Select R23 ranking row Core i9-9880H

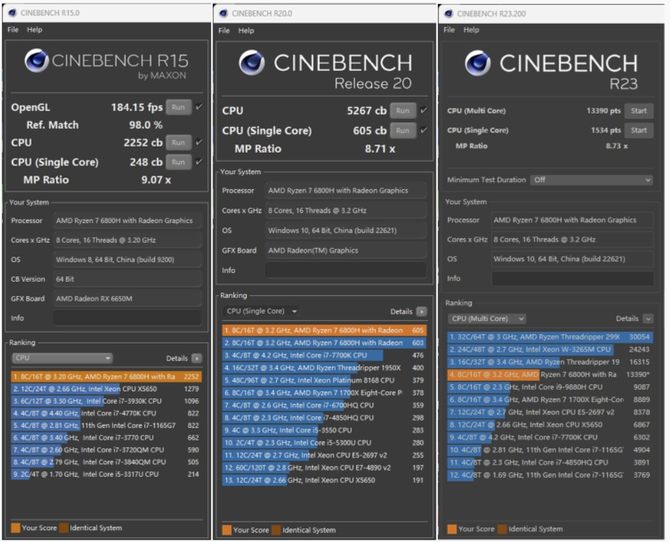[550, 387]
